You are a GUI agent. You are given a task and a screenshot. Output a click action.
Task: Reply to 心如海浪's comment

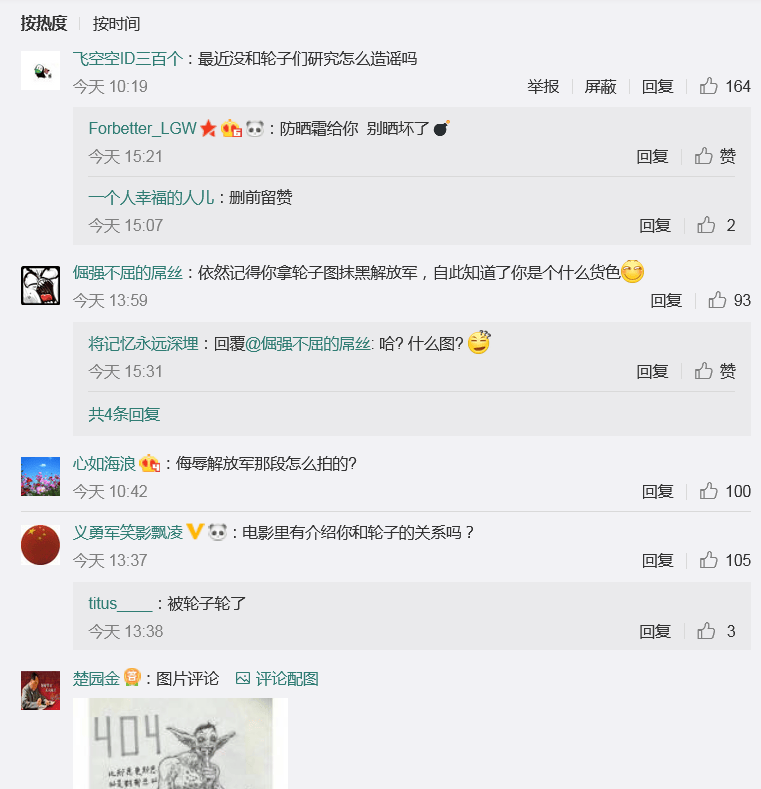pos(657,491)
